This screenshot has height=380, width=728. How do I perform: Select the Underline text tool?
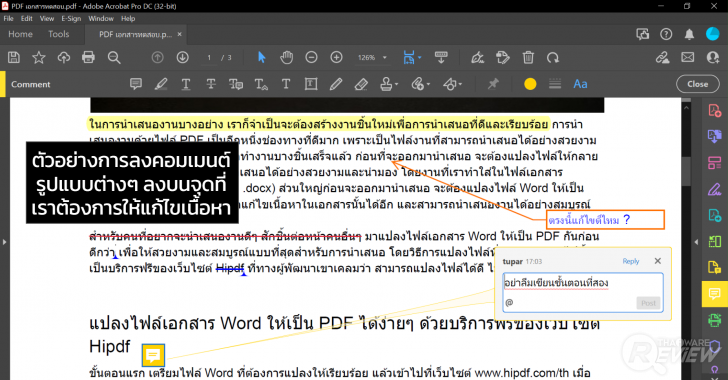186,84
